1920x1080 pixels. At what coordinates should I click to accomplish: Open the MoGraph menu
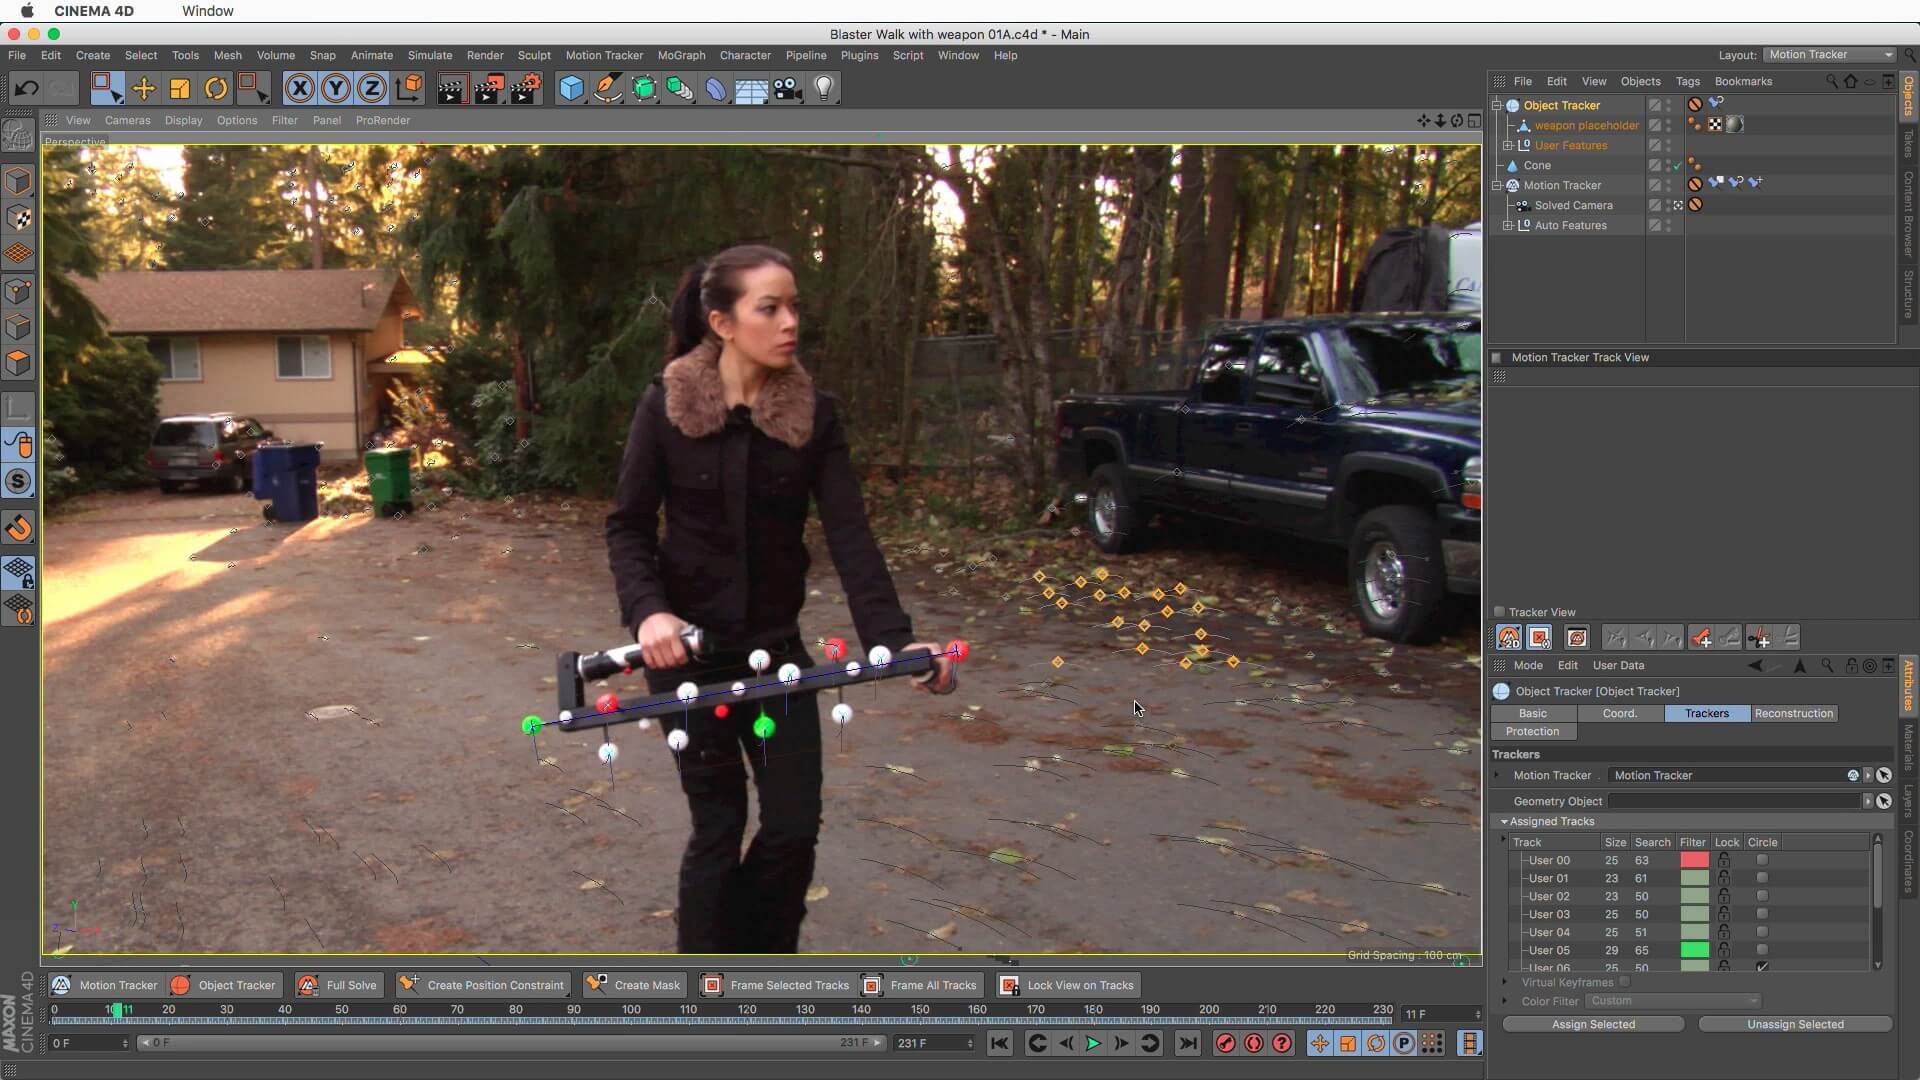[x=681, y=55]
